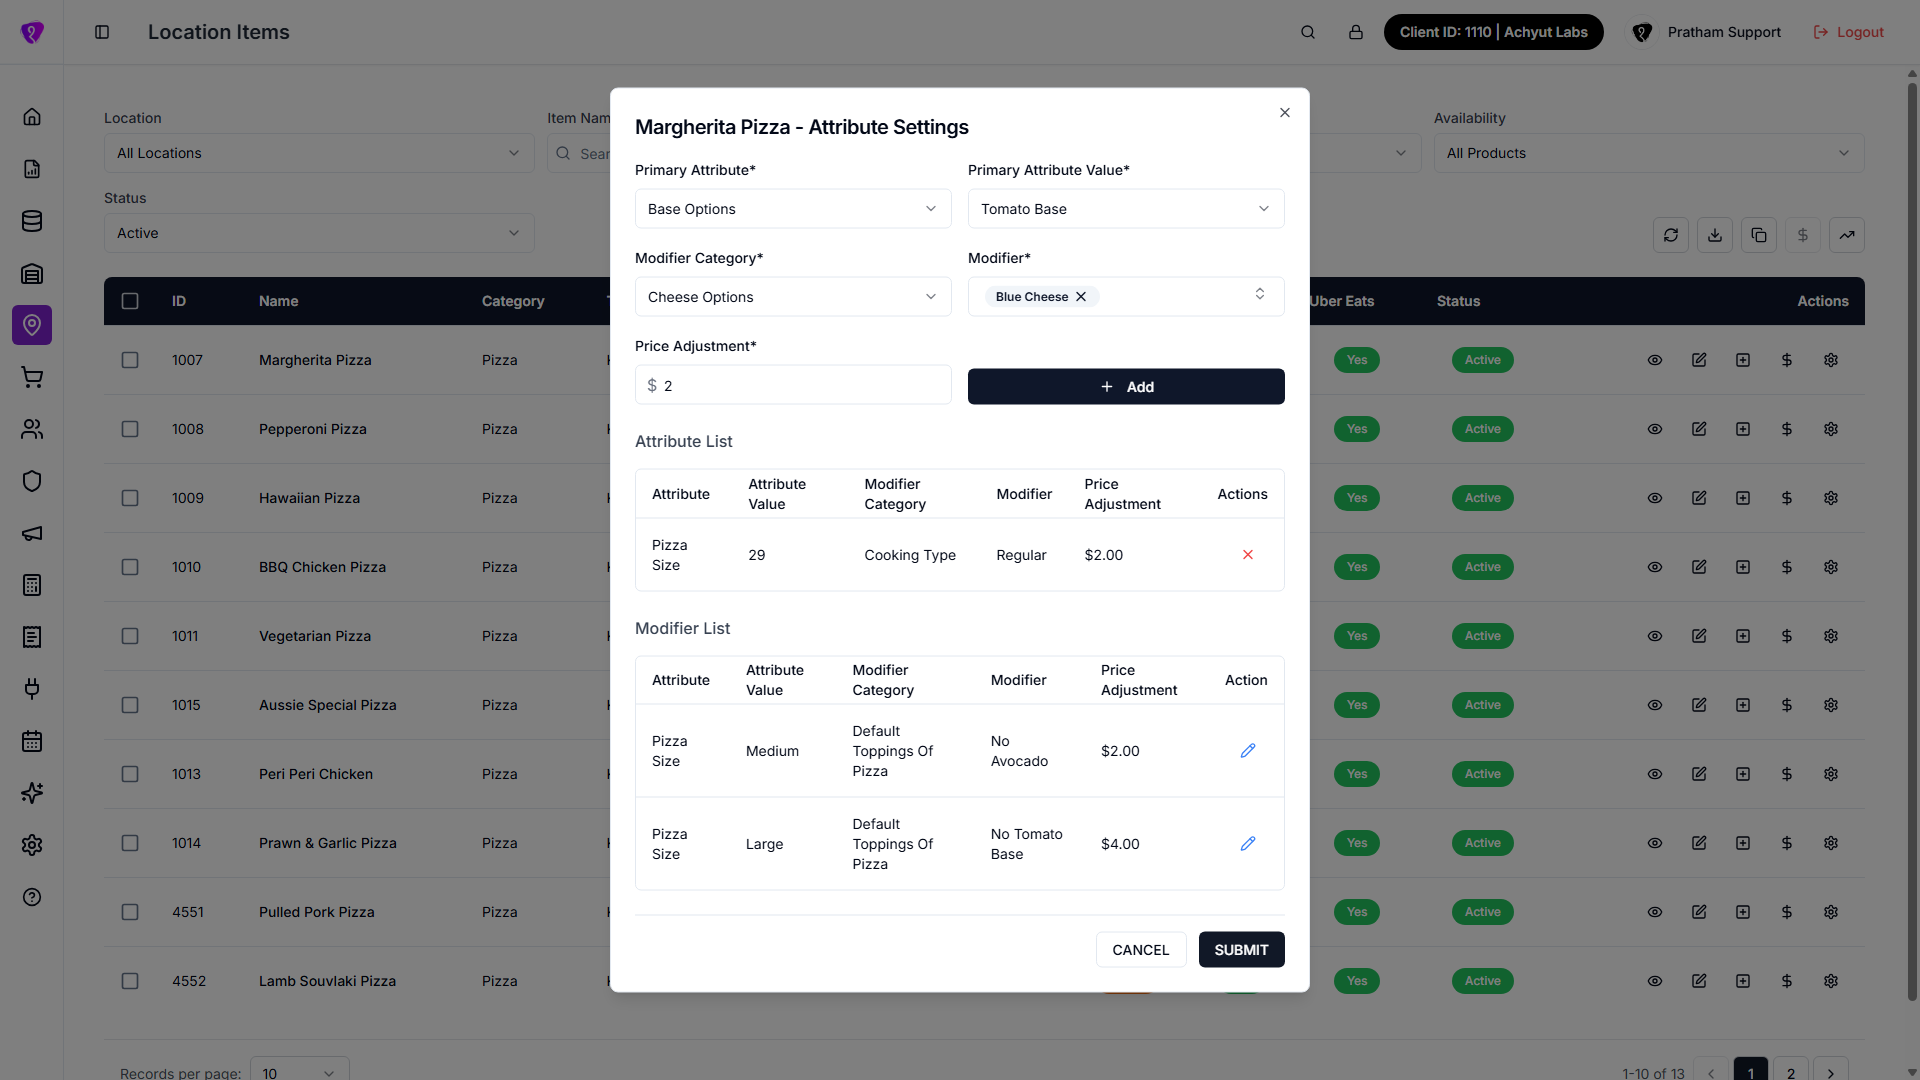Click the Add attribute button
Viewport: 1920px width, 1080px height.
click(x=1126, y=387)
